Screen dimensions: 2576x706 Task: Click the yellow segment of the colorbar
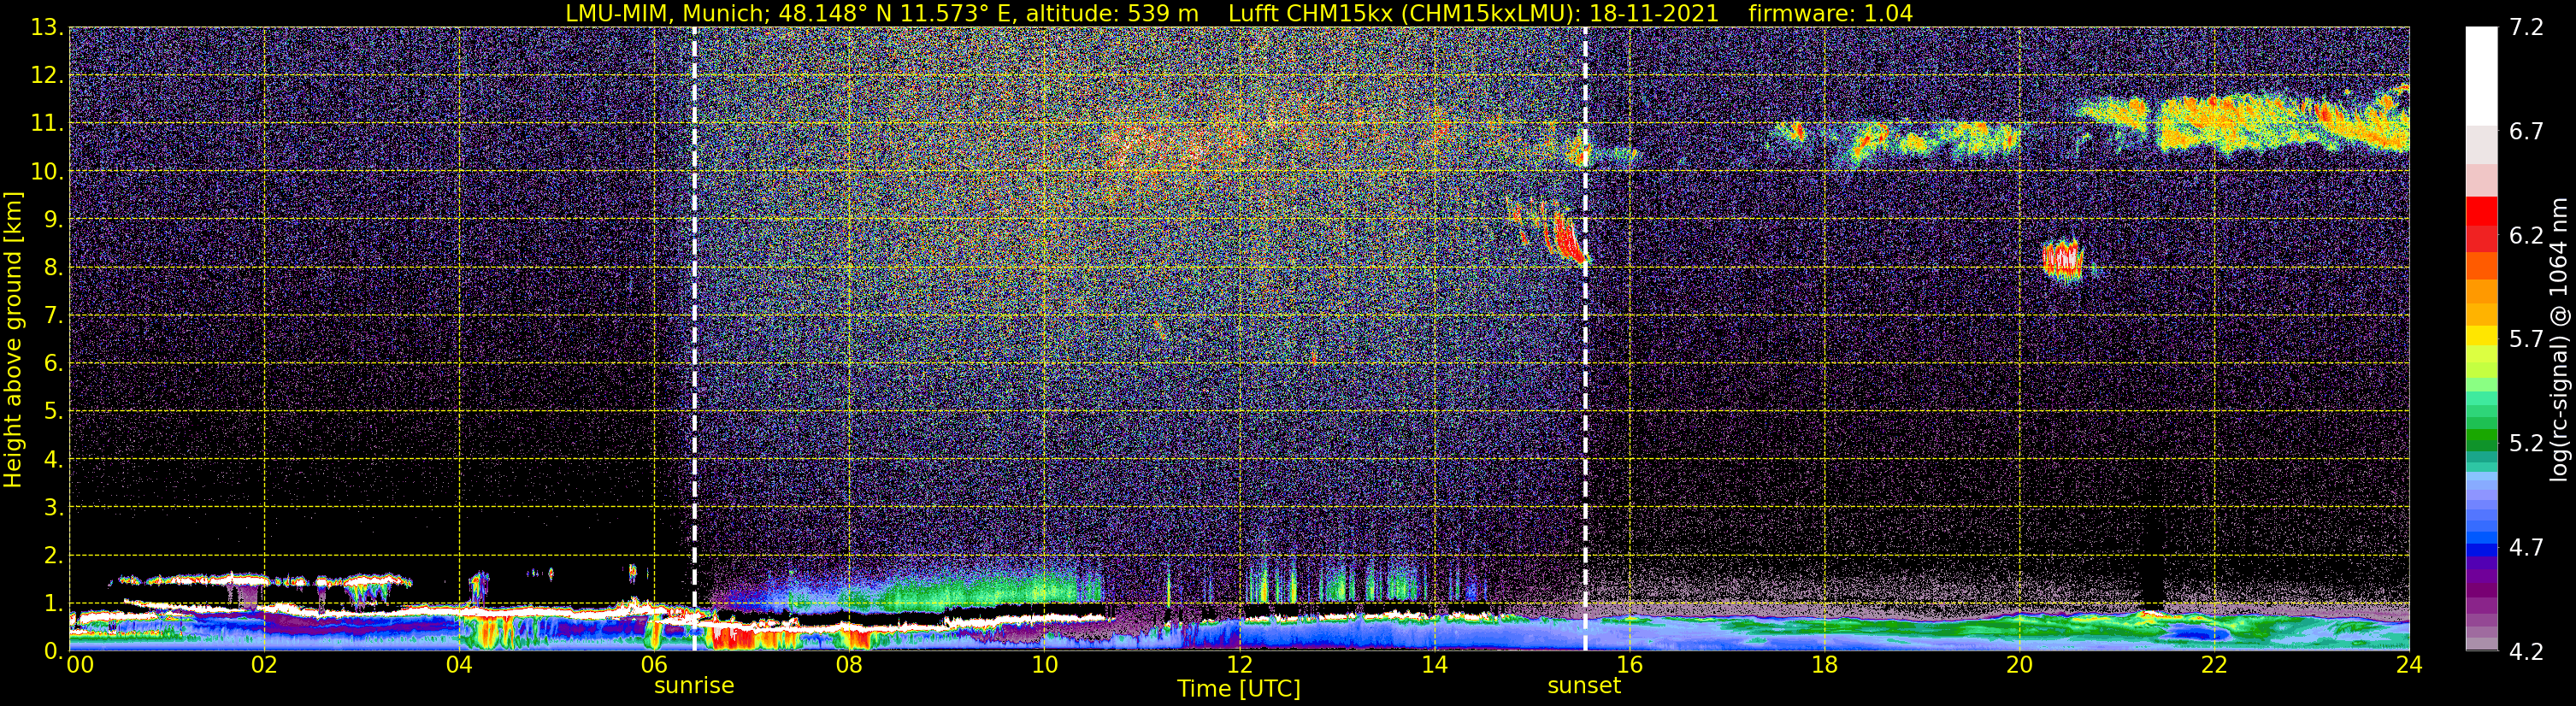coord(2481,335)
